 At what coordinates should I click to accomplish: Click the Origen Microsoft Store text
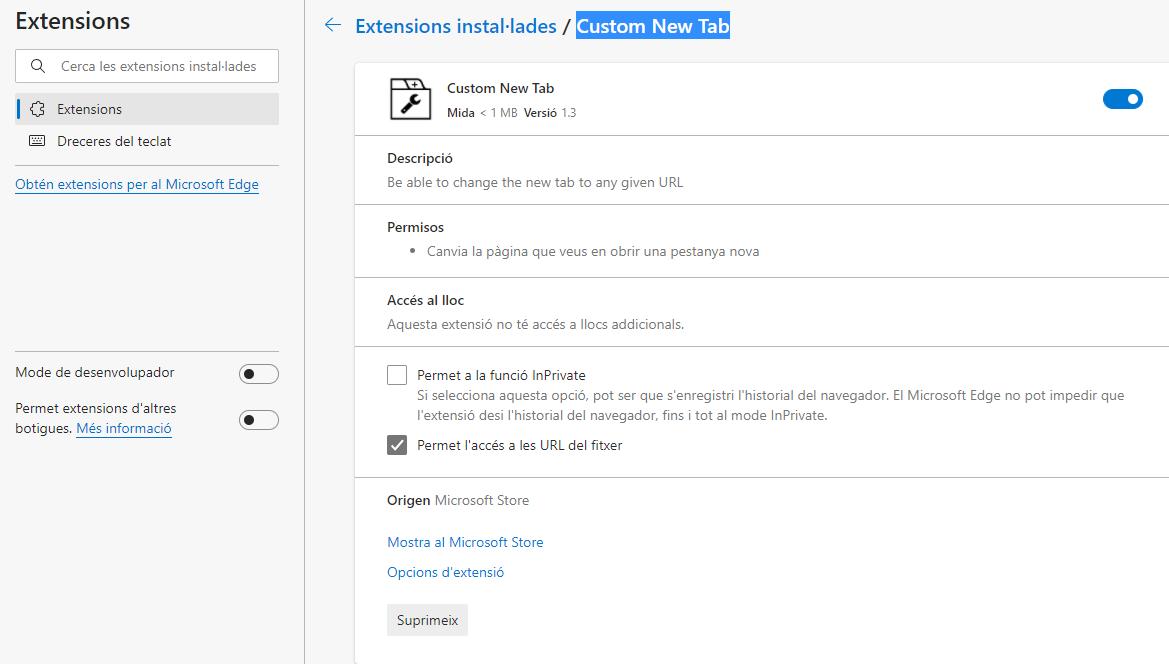[458, 501]
